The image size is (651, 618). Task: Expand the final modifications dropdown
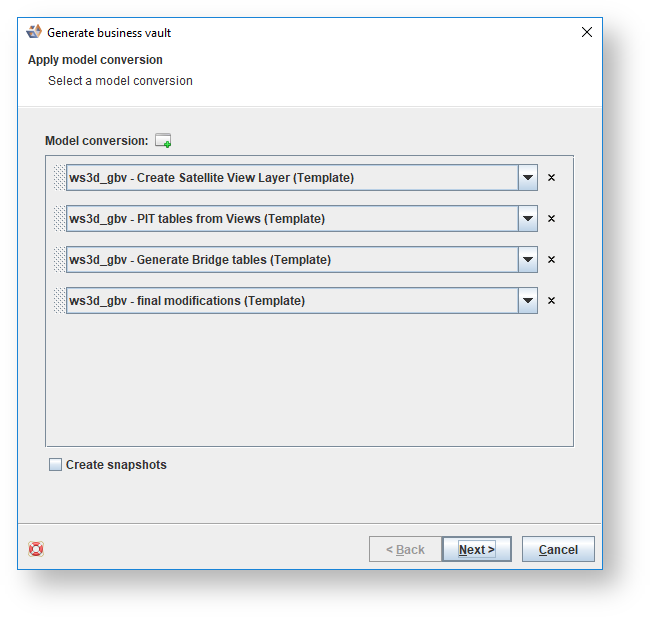[527, 301]
